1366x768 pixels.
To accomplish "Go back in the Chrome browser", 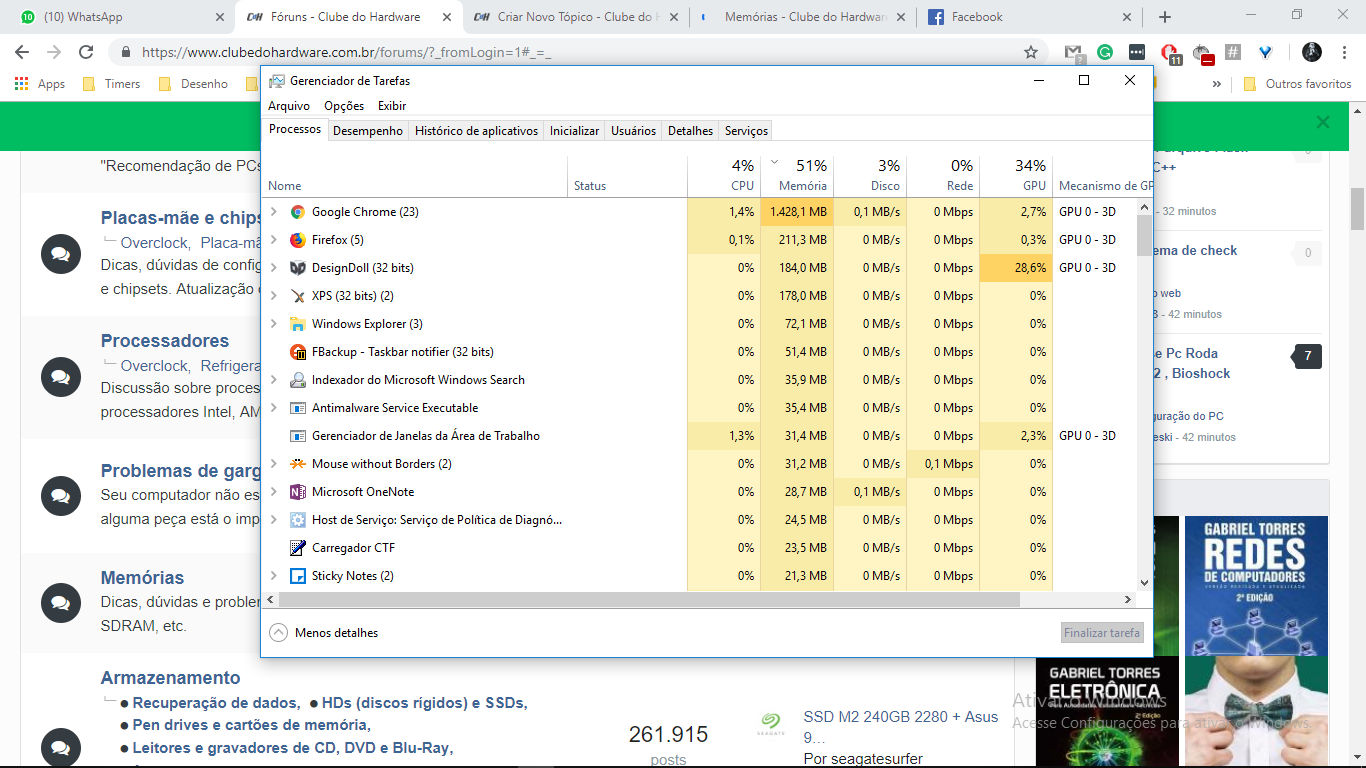I will click(x=22, y=52).
